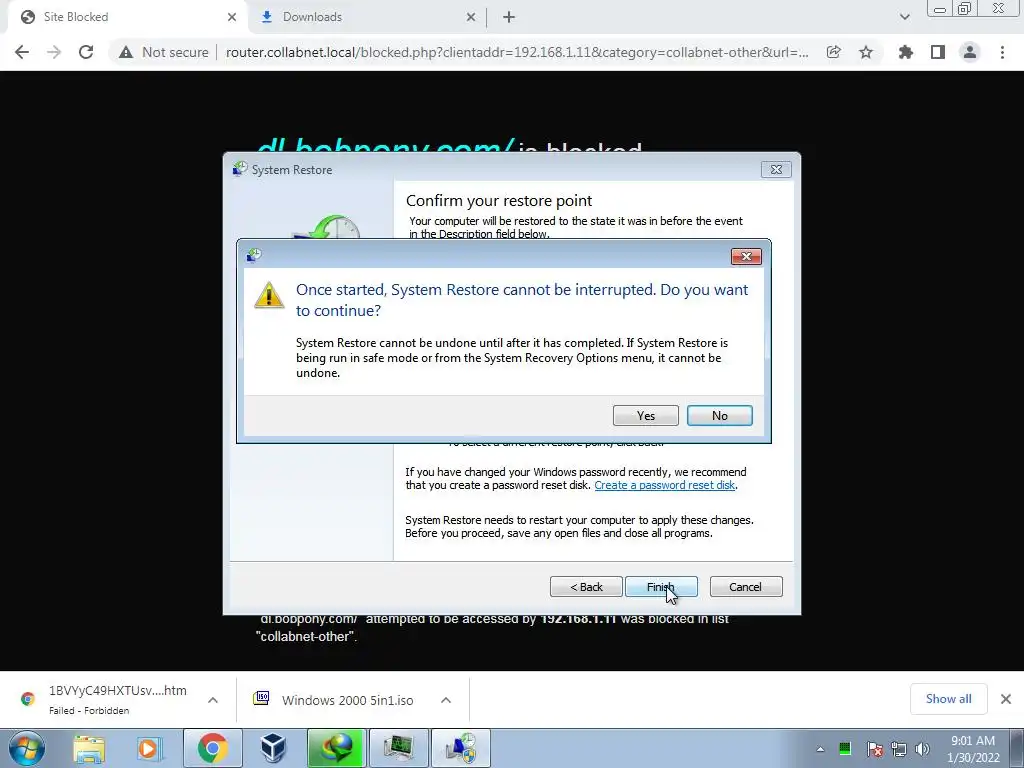Go back with the < Back button
This screenshot has width=1024, height=768.
click(x=586, y=586)
